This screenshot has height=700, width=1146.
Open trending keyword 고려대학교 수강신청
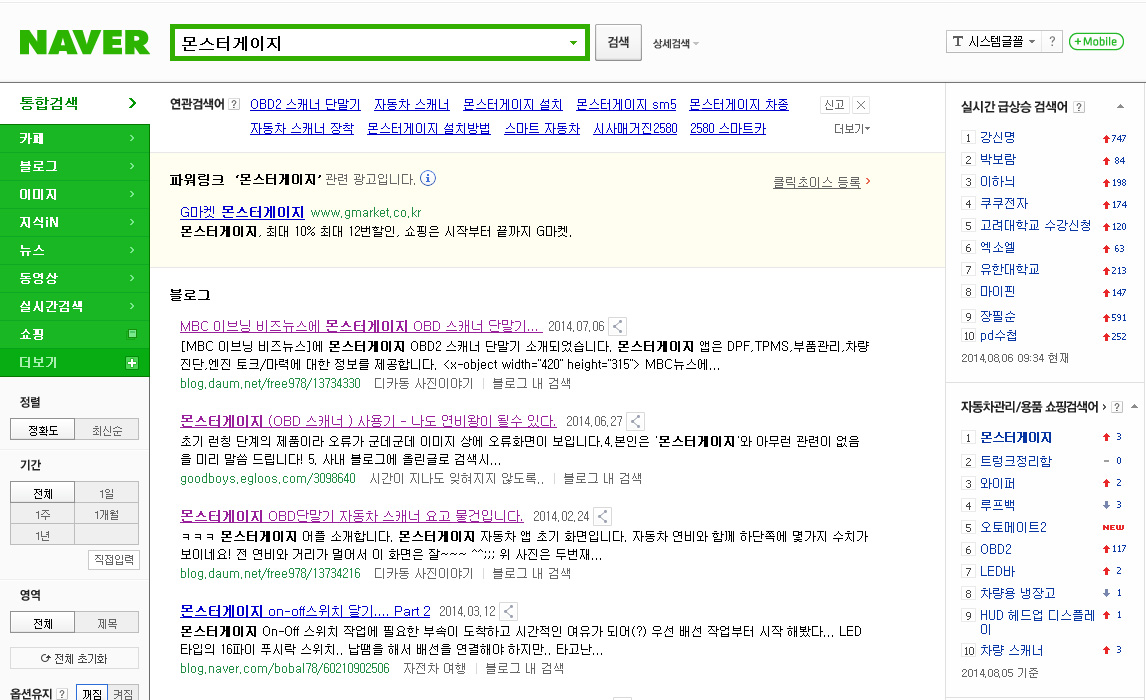pyautogui.click(x=1036, y=225)
